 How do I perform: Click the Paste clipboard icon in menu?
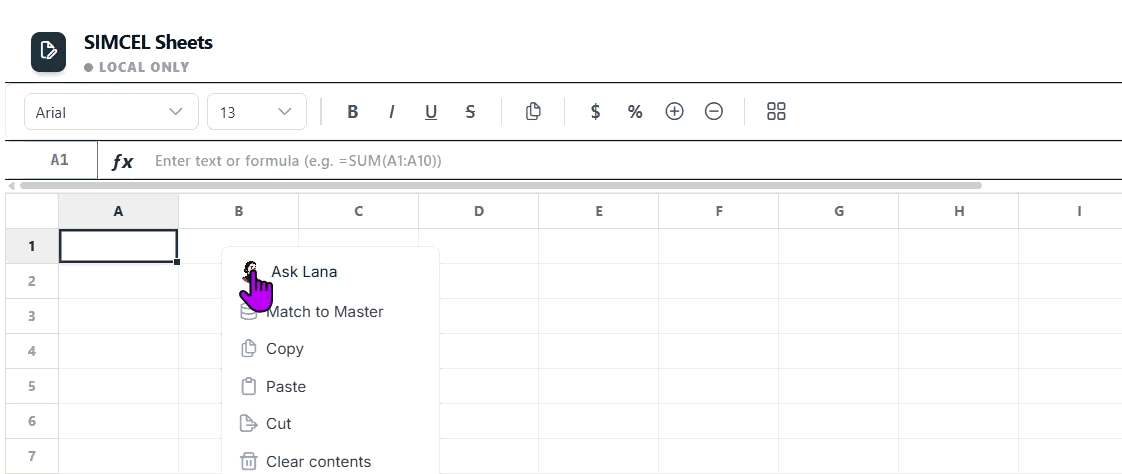coord(248,387)
